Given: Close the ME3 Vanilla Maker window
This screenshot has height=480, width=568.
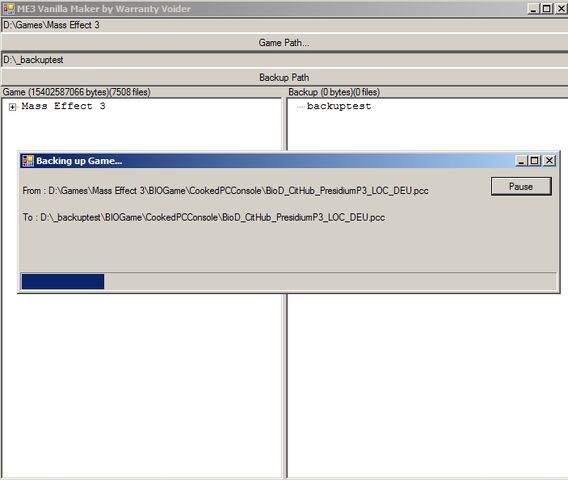Looking at the screenshot, I should (561, 8).
